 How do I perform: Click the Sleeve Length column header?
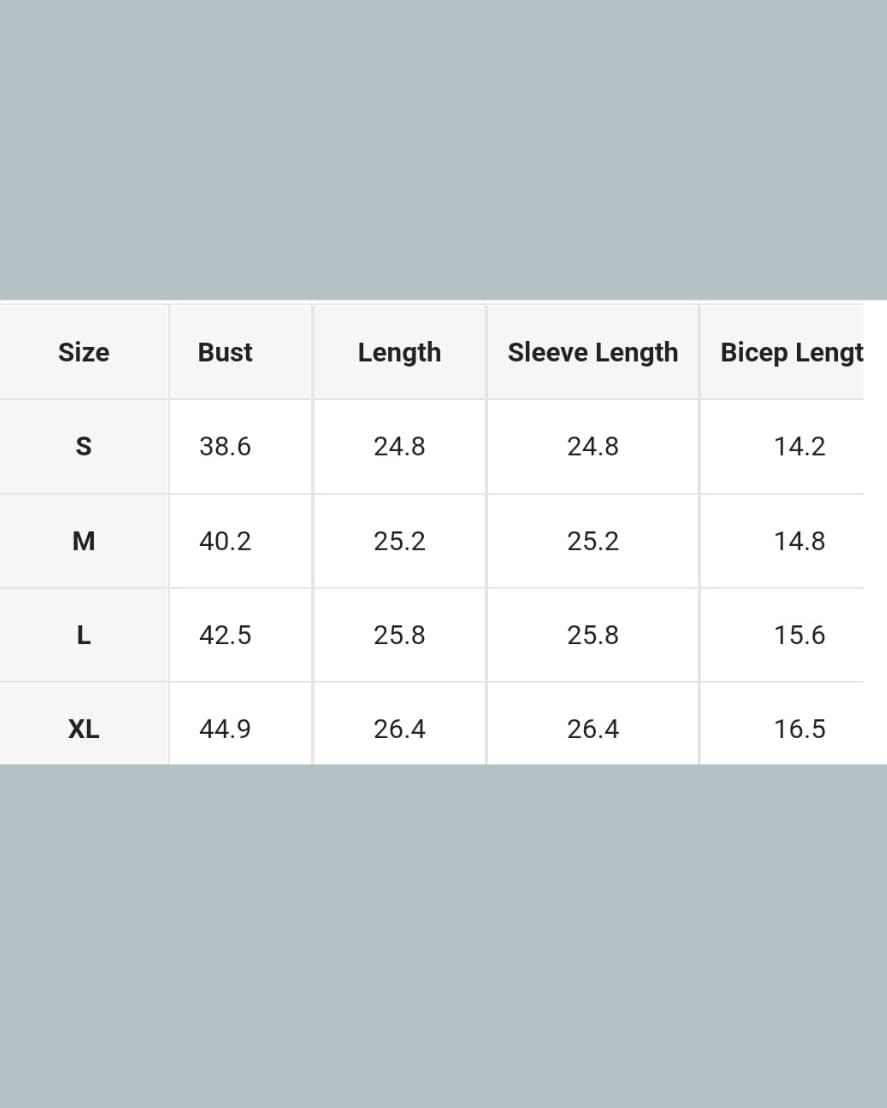[x=592, y=352]
